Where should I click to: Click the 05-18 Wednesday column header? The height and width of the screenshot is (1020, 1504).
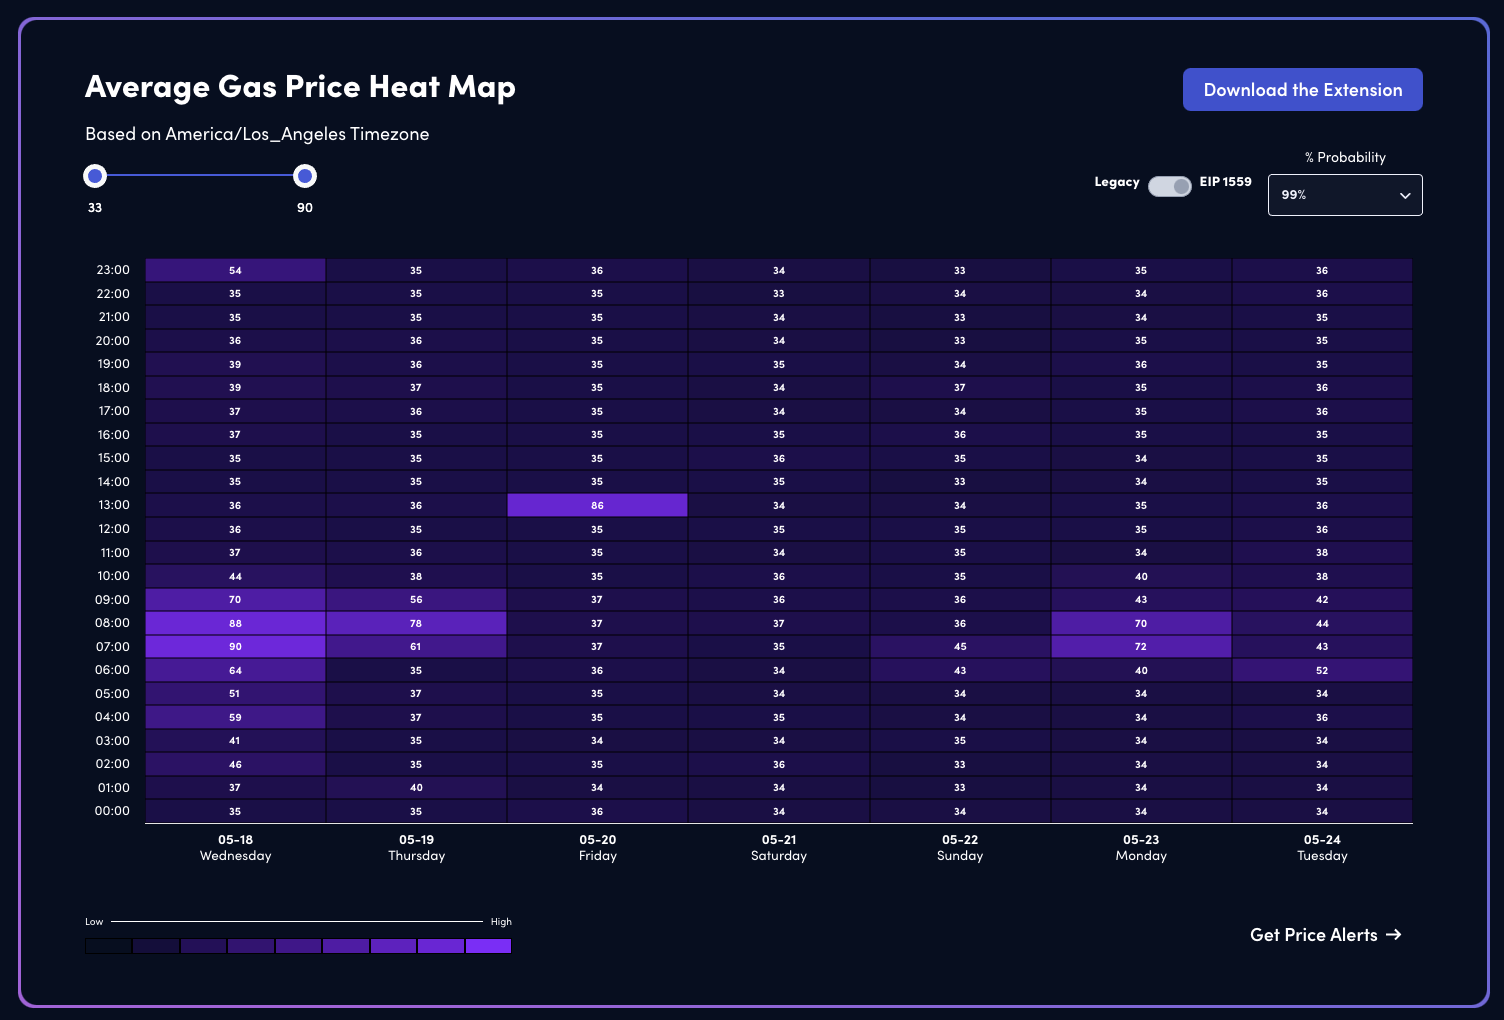click(x=235, y=848)
